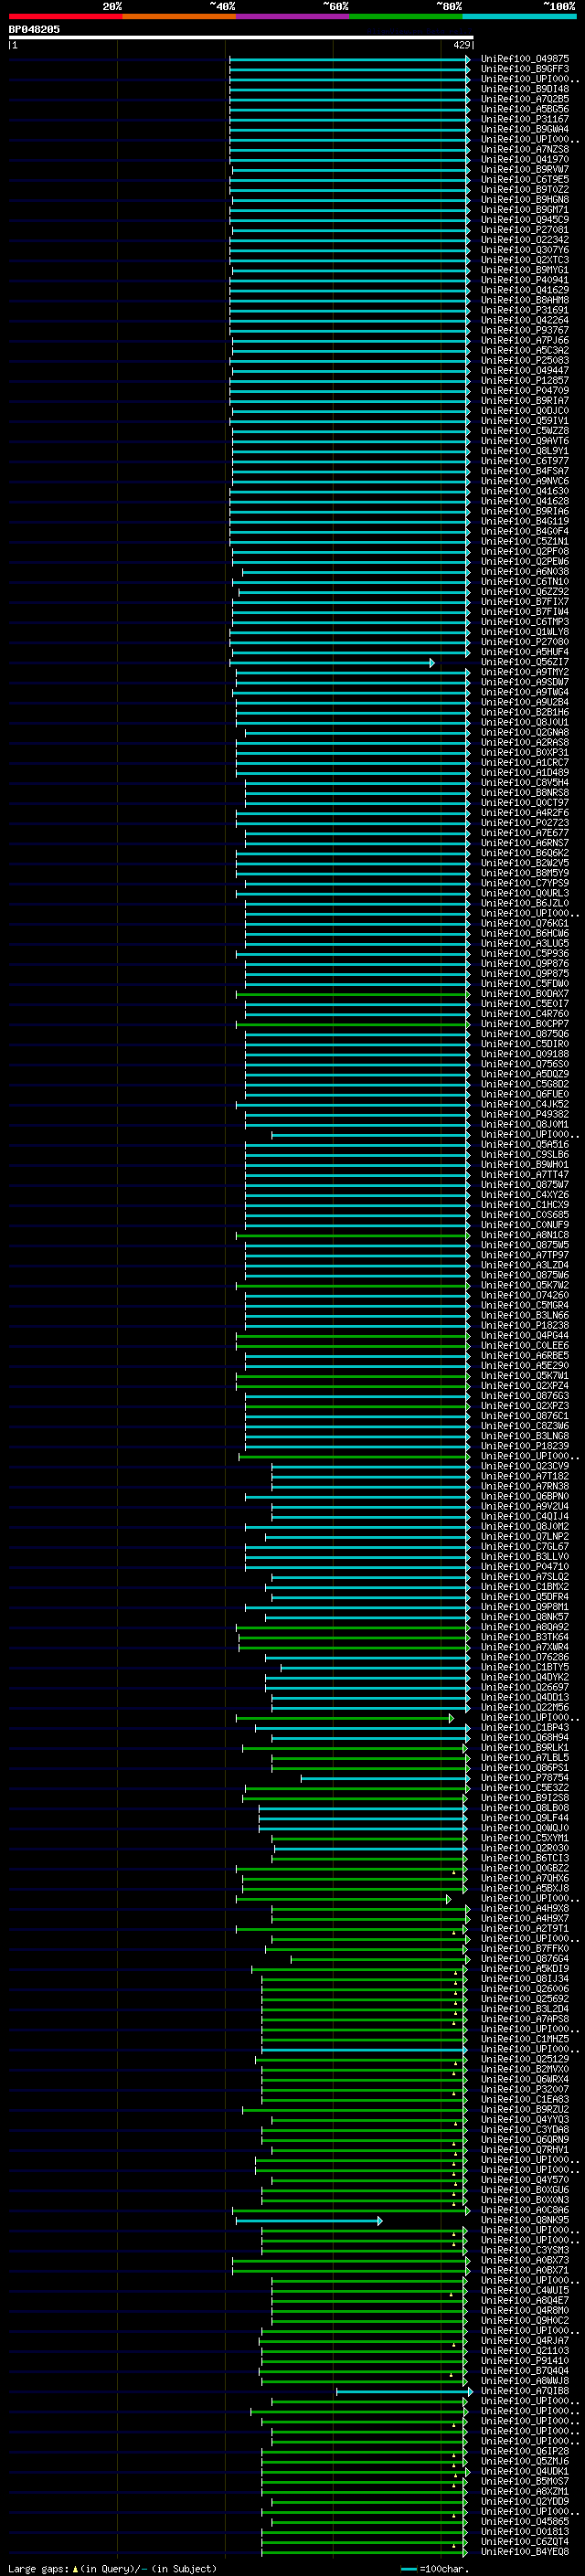Select hit label UniRef100_Q41630
Screen dimensions: 585x2576
525,491
